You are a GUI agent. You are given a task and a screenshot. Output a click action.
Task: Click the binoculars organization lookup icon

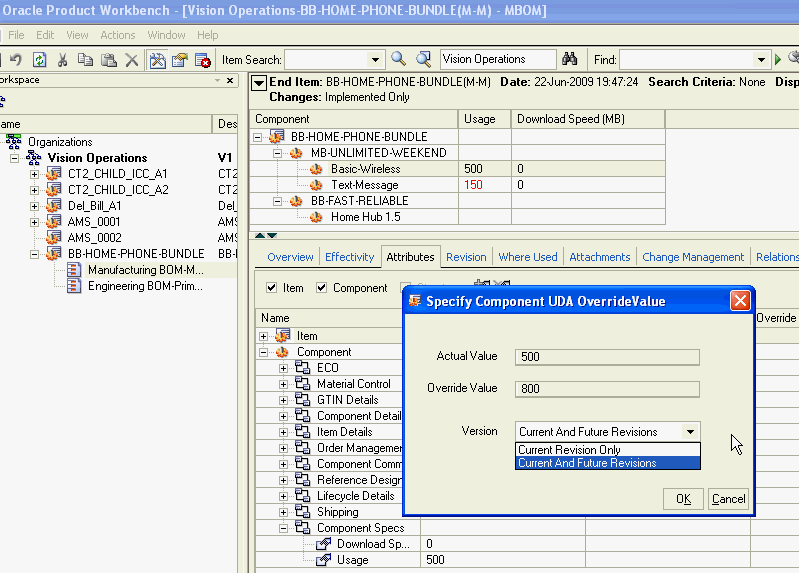coord(570,59)
